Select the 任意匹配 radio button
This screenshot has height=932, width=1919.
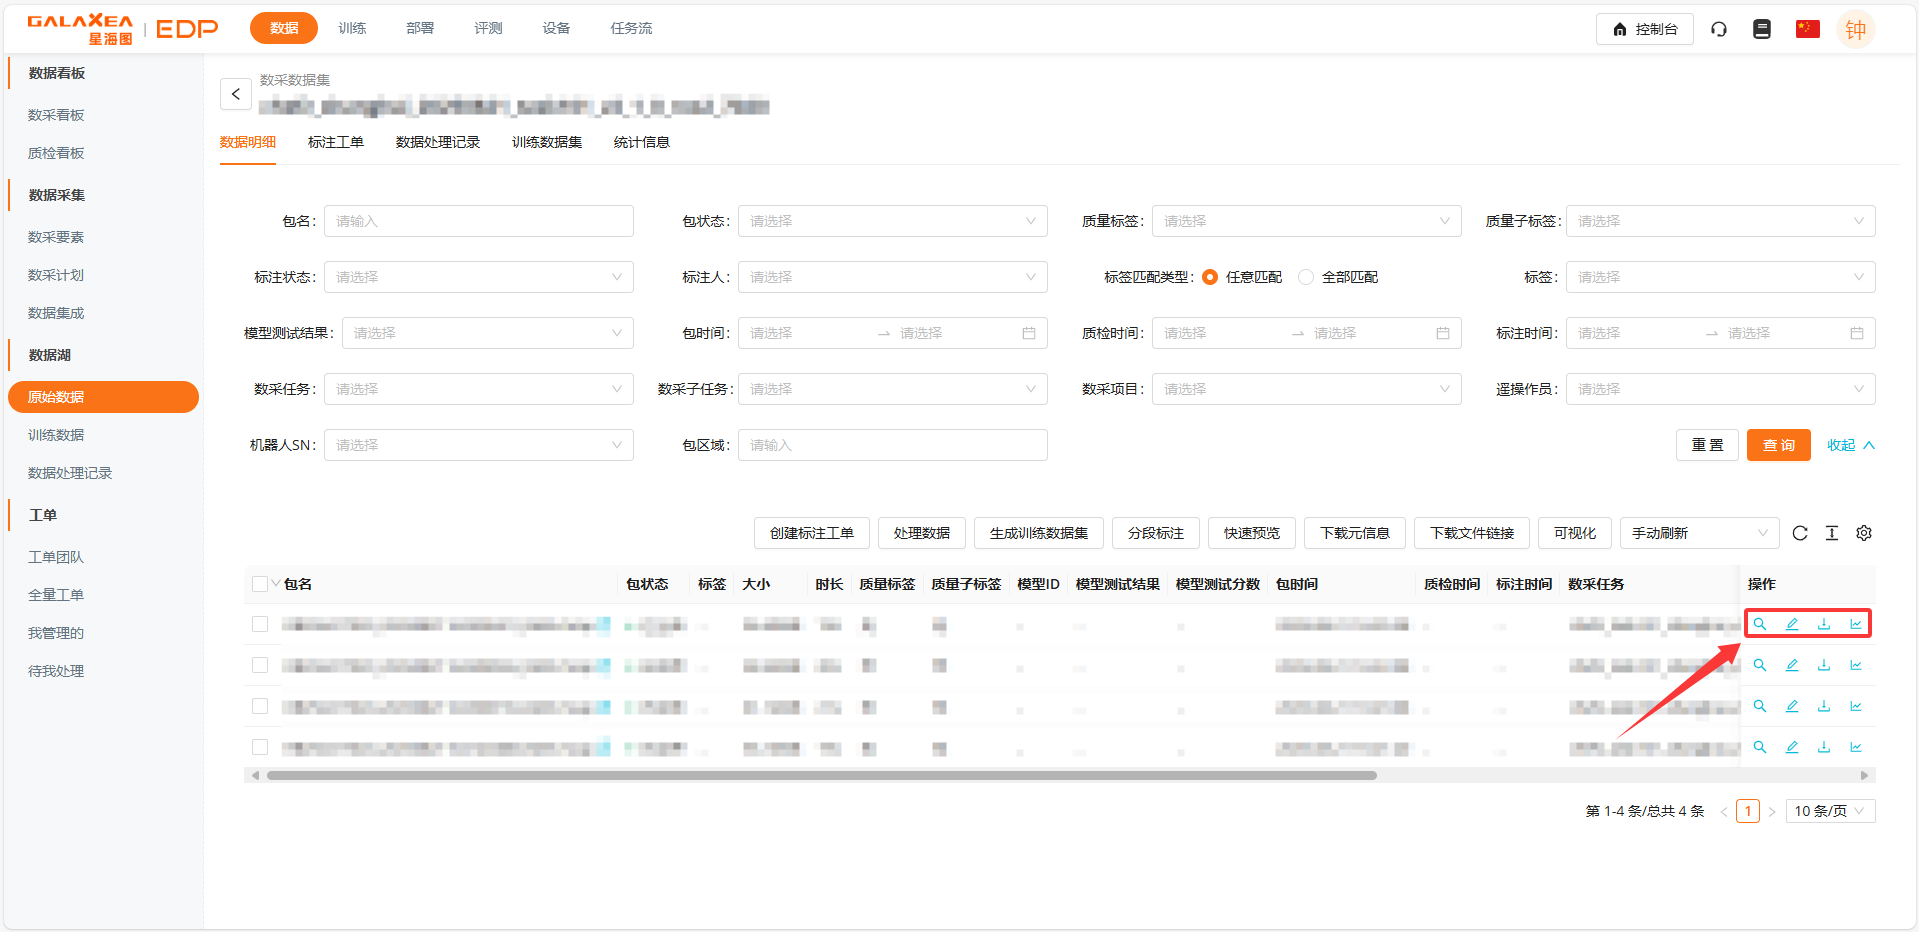point(1210,277)
